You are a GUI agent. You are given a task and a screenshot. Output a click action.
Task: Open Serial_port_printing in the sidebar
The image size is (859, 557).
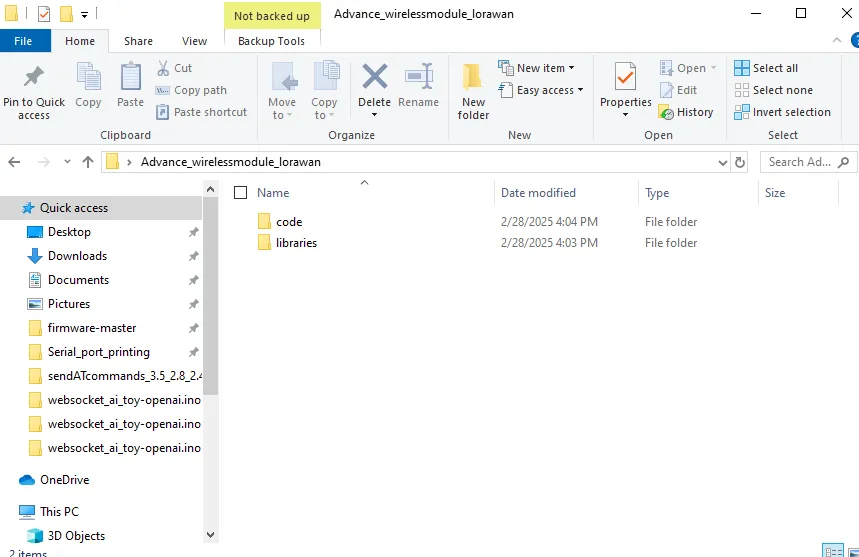[99, 352]
